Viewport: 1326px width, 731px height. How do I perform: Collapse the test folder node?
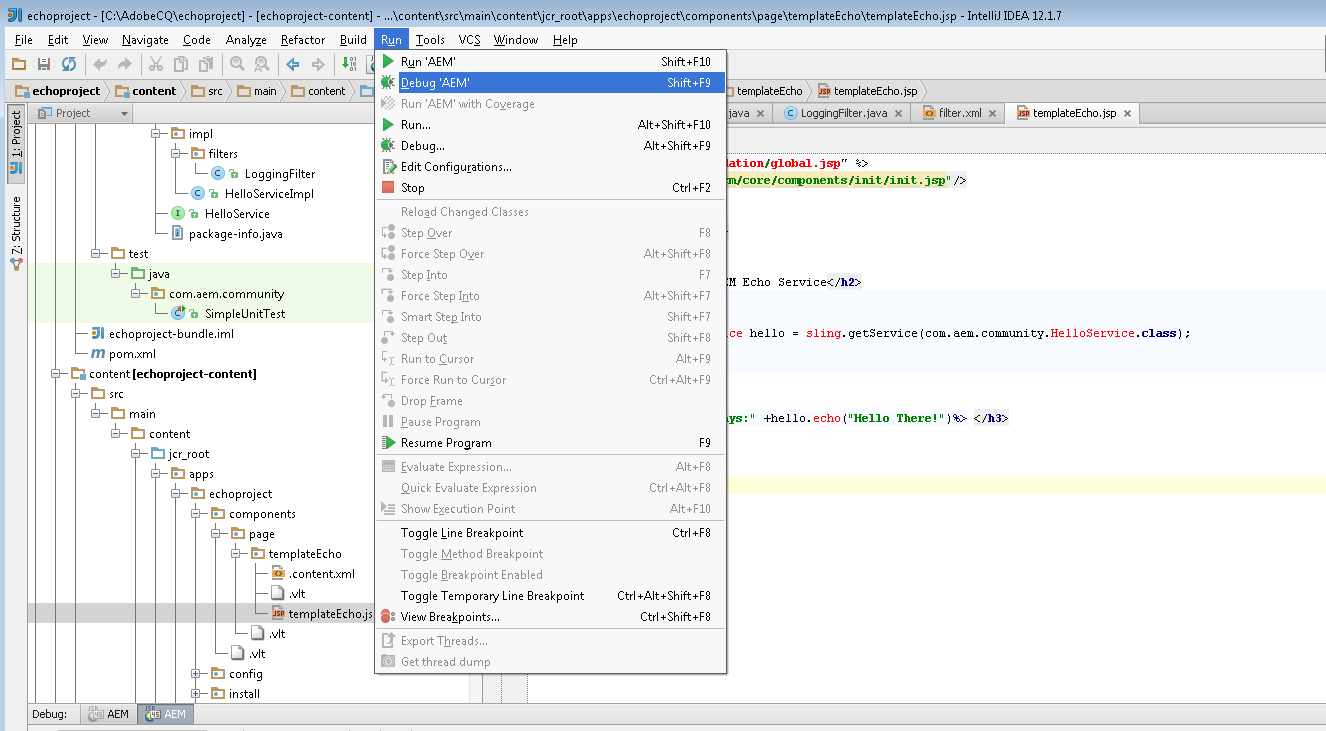[x=96, y=254]
